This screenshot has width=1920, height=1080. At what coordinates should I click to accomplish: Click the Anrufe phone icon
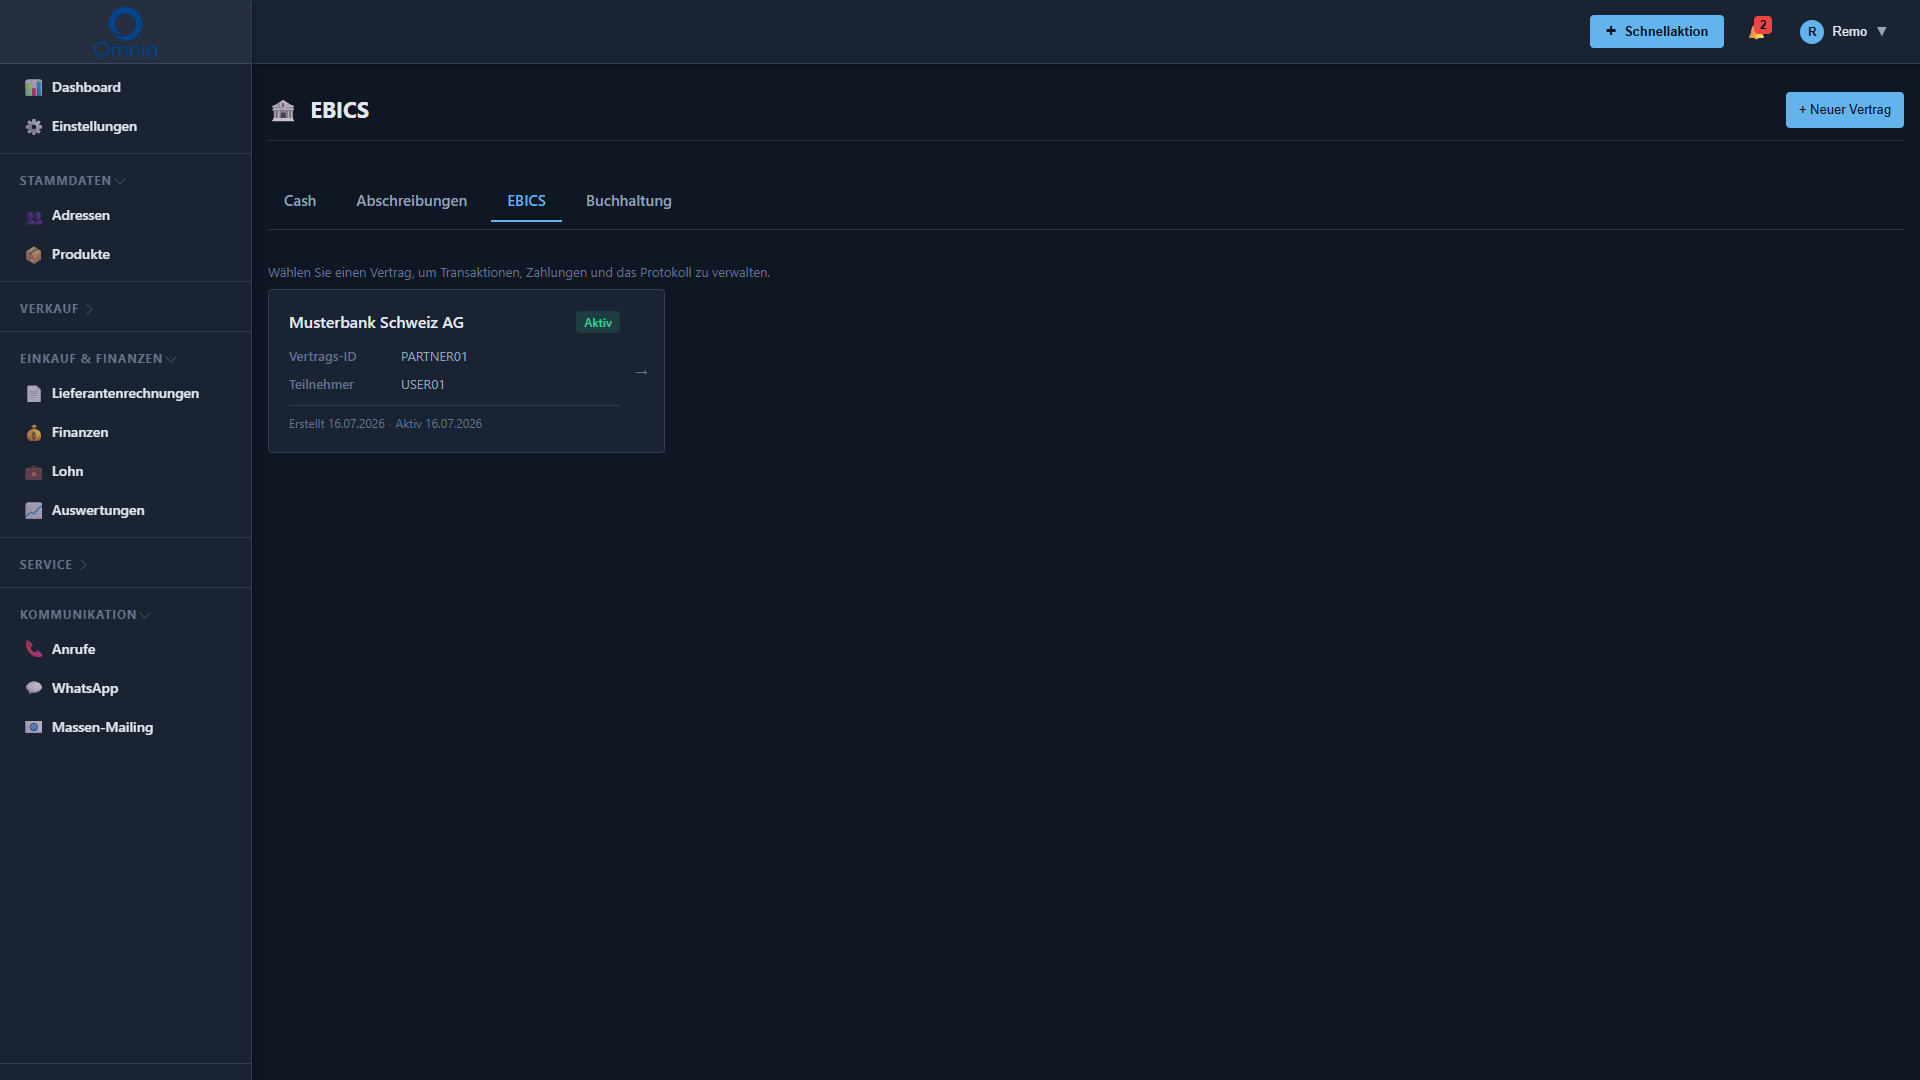coord(34,650)
